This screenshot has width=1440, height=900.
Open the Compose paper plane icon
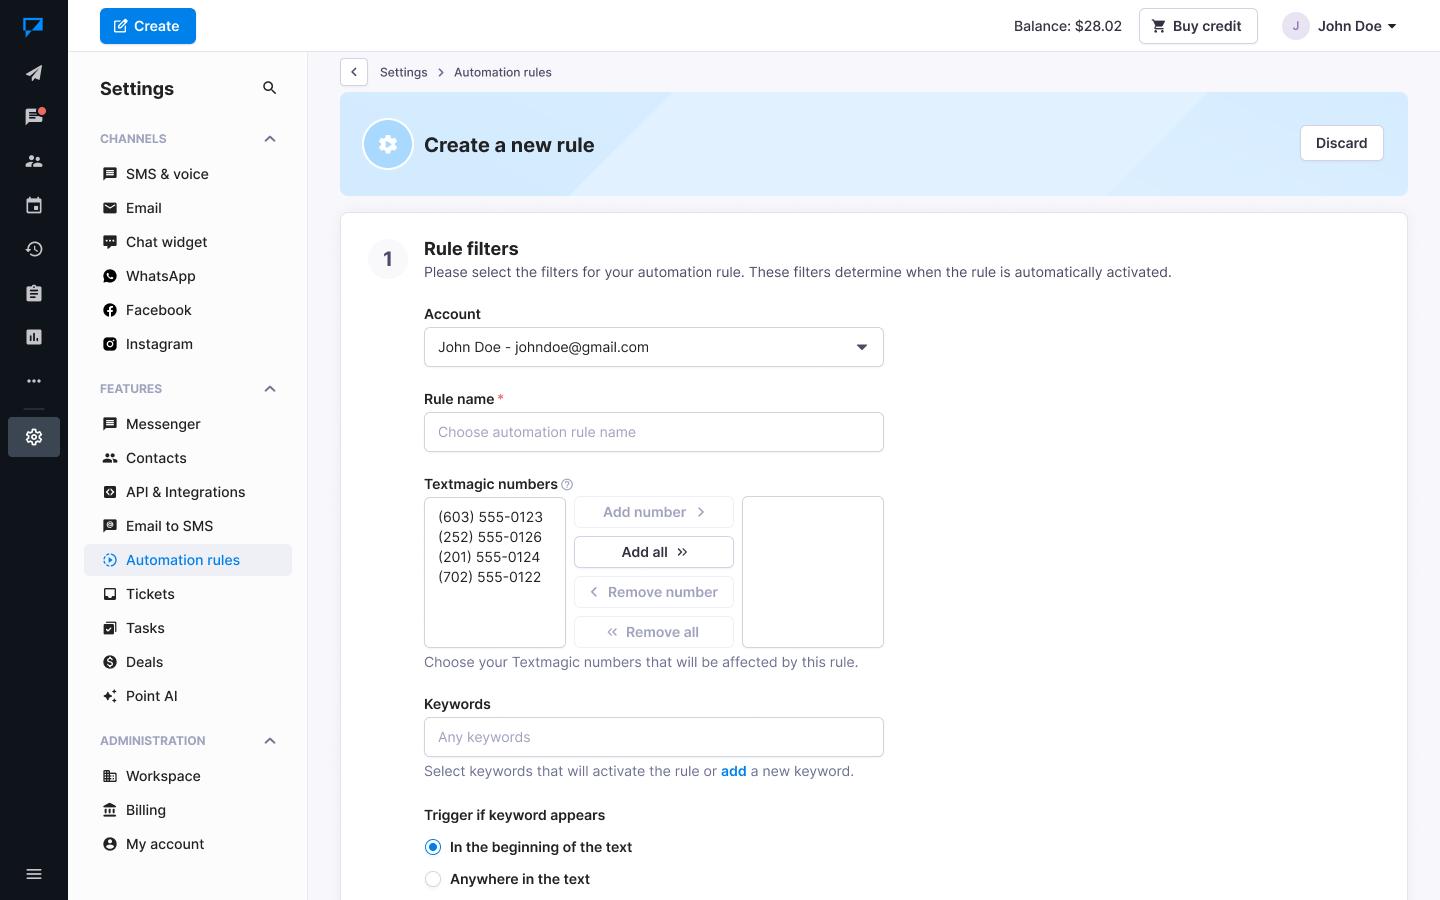click(x=33, y=72)
